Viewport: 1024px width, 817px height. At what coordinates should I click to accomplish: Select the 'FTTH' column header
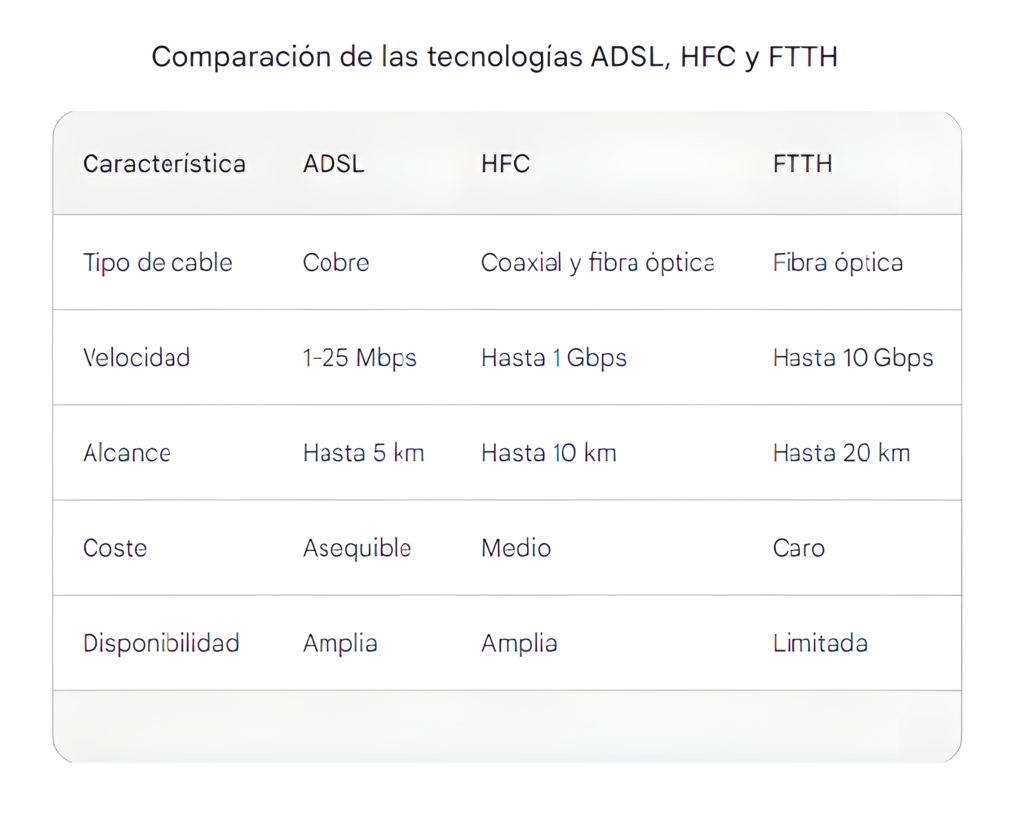pyautogui.click(x=802, y=164)
